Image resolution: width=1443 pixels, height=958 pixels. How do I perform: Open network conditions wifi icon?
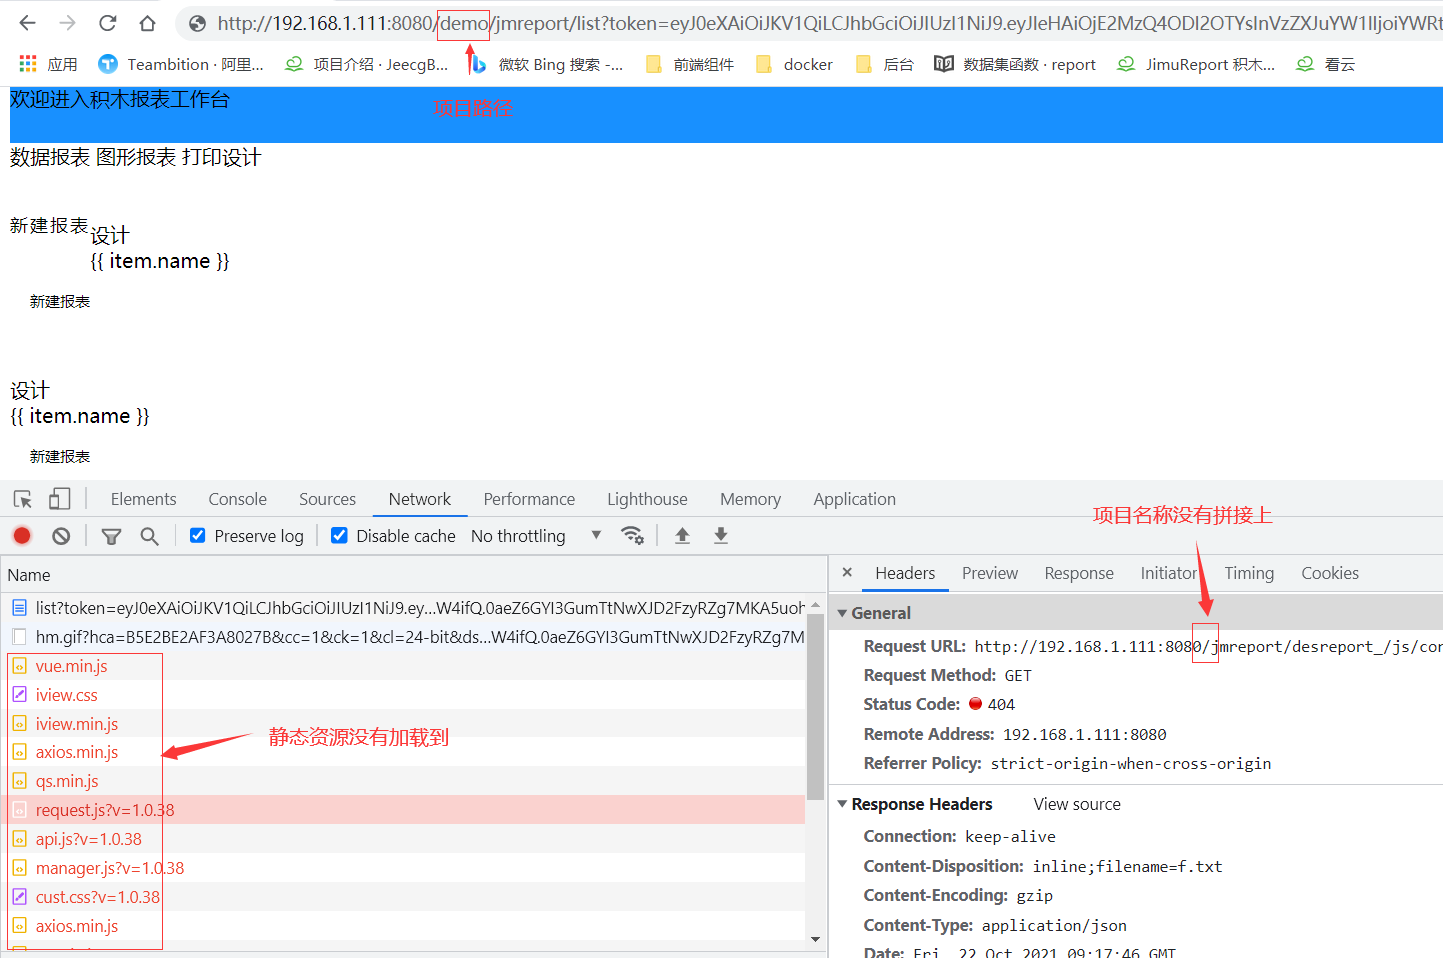[x=632, y=535]
